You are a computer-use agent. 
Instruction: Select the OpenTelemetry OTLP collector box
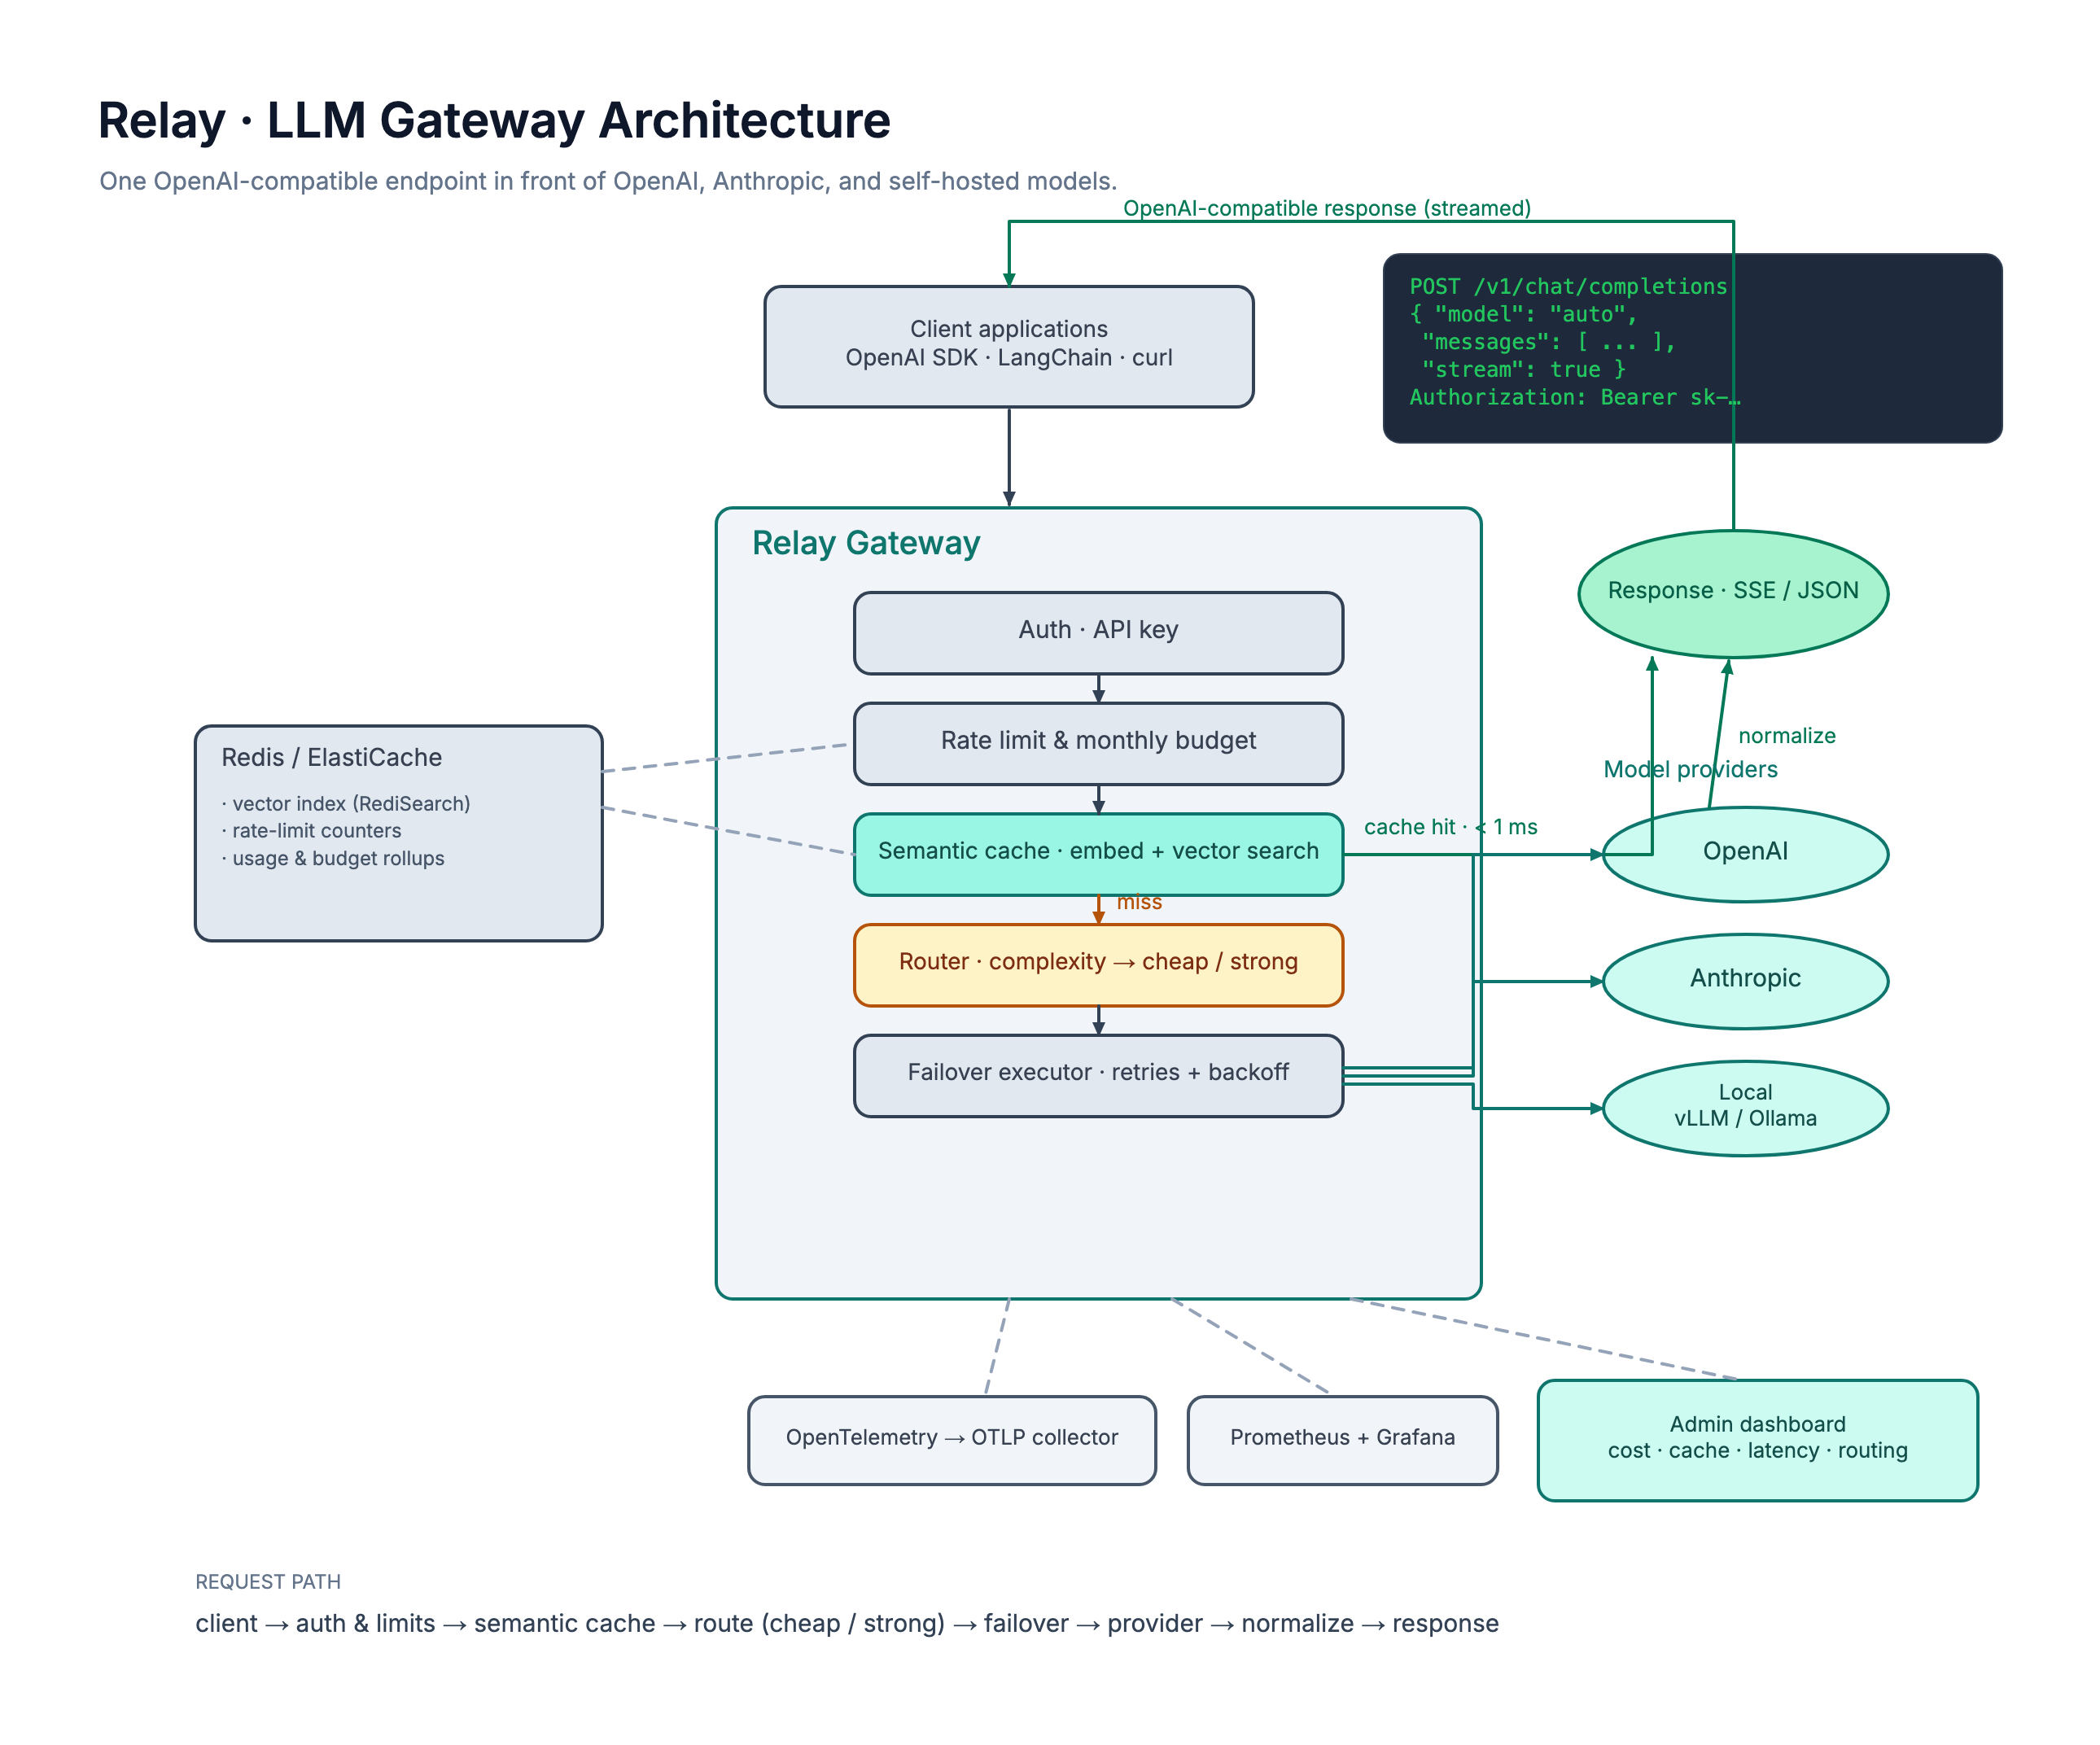pos(952,1440)
